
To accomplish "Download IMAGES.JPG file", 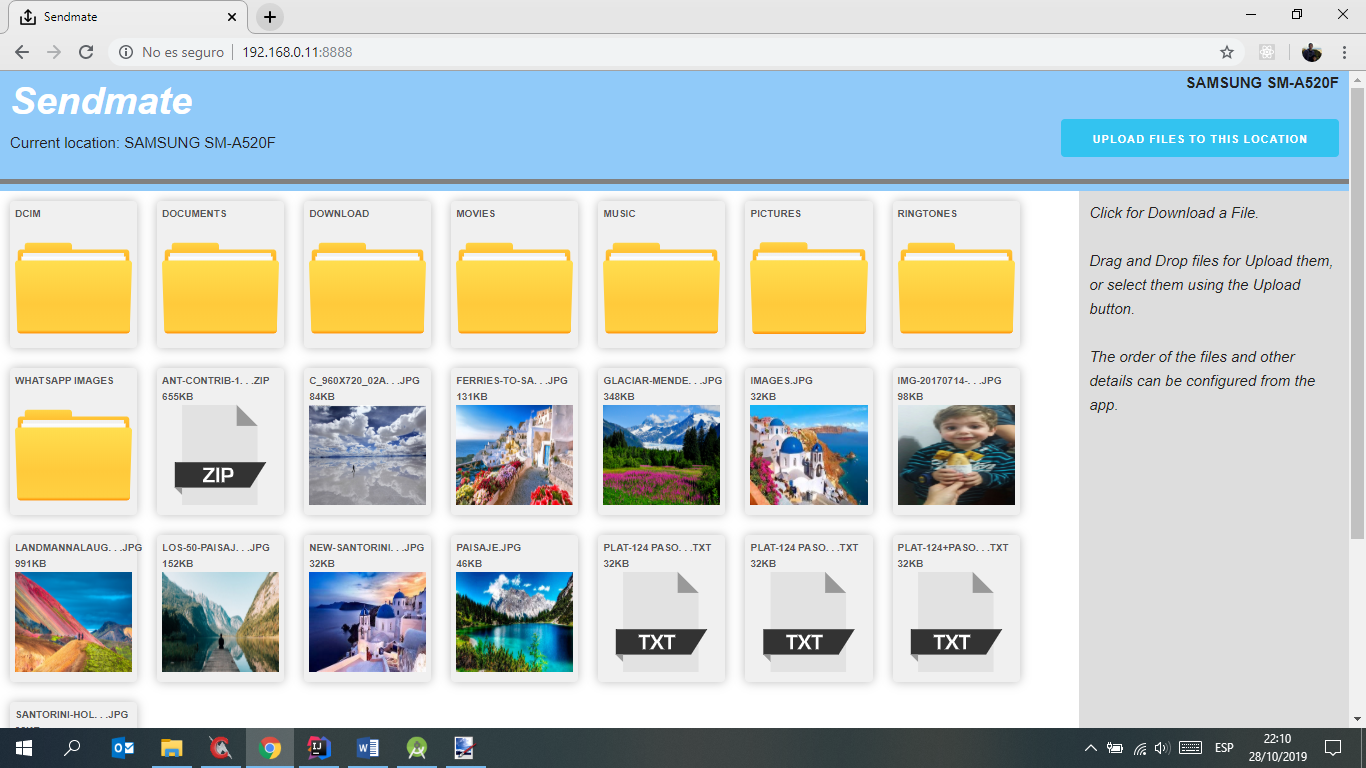I will [x=808, y=442].
